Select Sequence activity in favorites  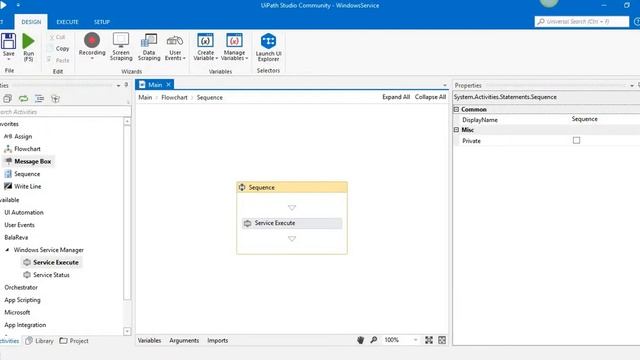[22, 174]
